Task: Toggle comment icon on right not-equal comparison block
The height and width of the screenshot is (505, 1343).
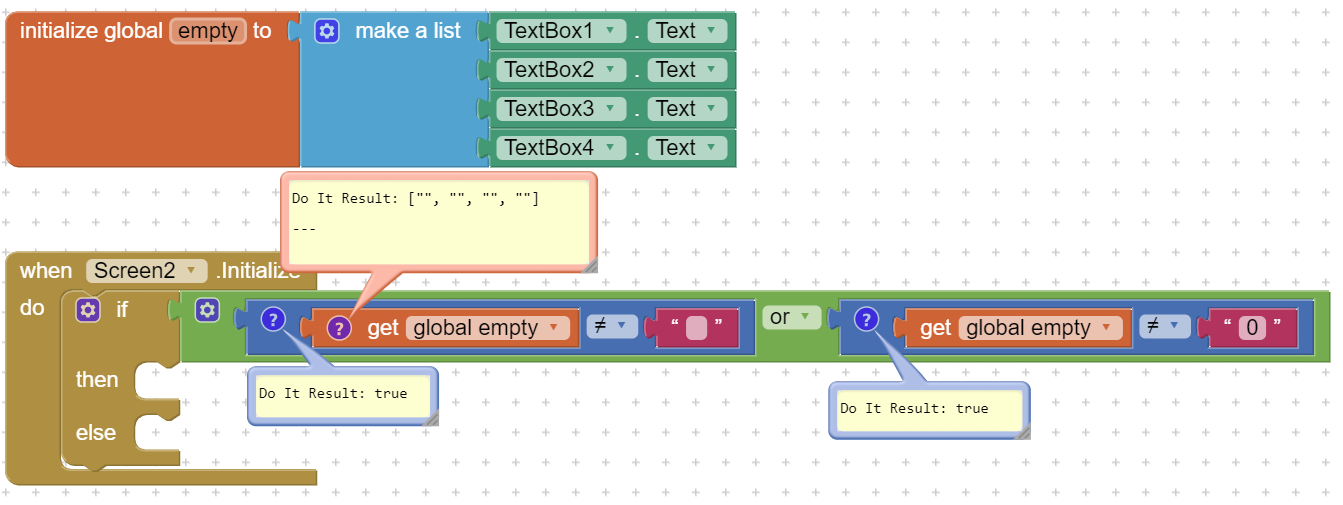Action: [x=866, y=319]
